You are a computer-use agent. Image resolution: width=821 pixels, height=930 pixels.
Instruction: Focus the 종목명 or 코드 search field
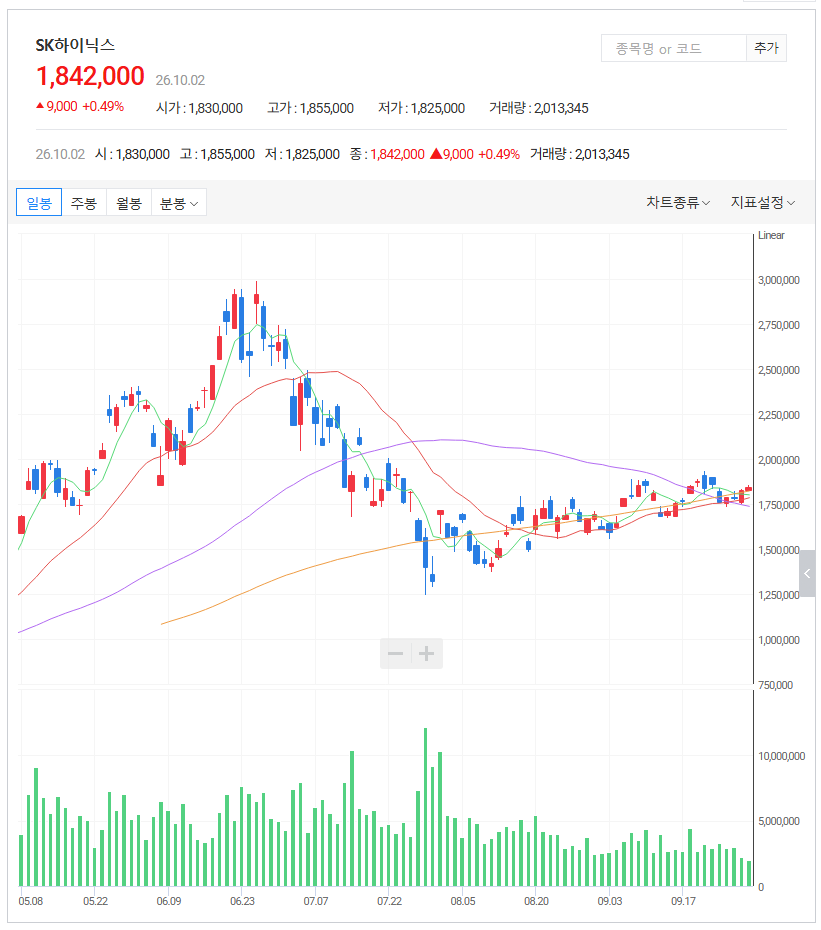click(673, 48)
